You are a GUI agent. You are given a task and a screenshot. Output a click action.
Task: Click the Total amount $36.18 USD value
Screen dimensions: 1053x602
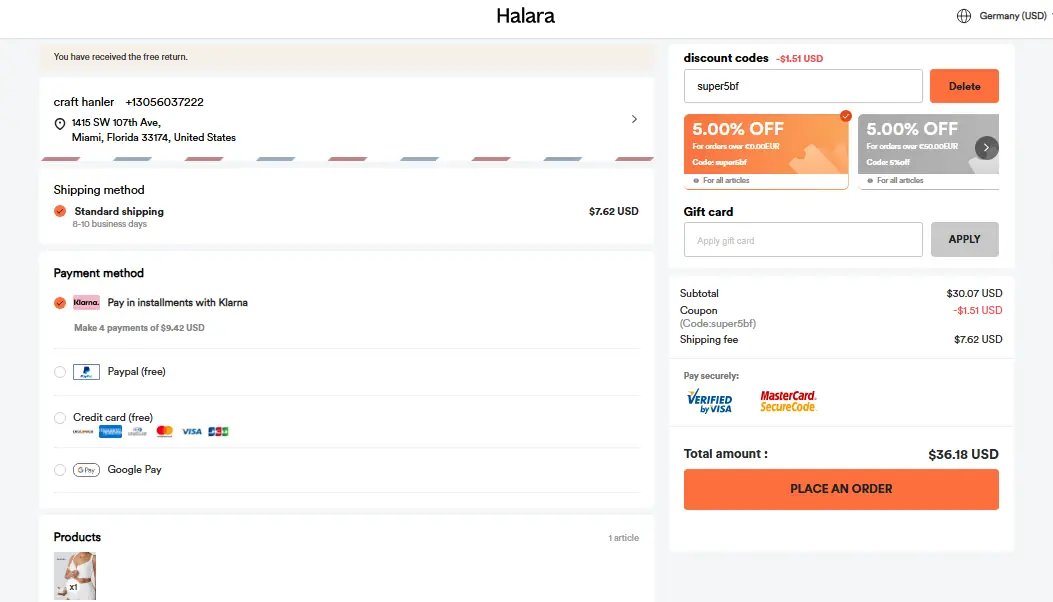pos(963,454)
